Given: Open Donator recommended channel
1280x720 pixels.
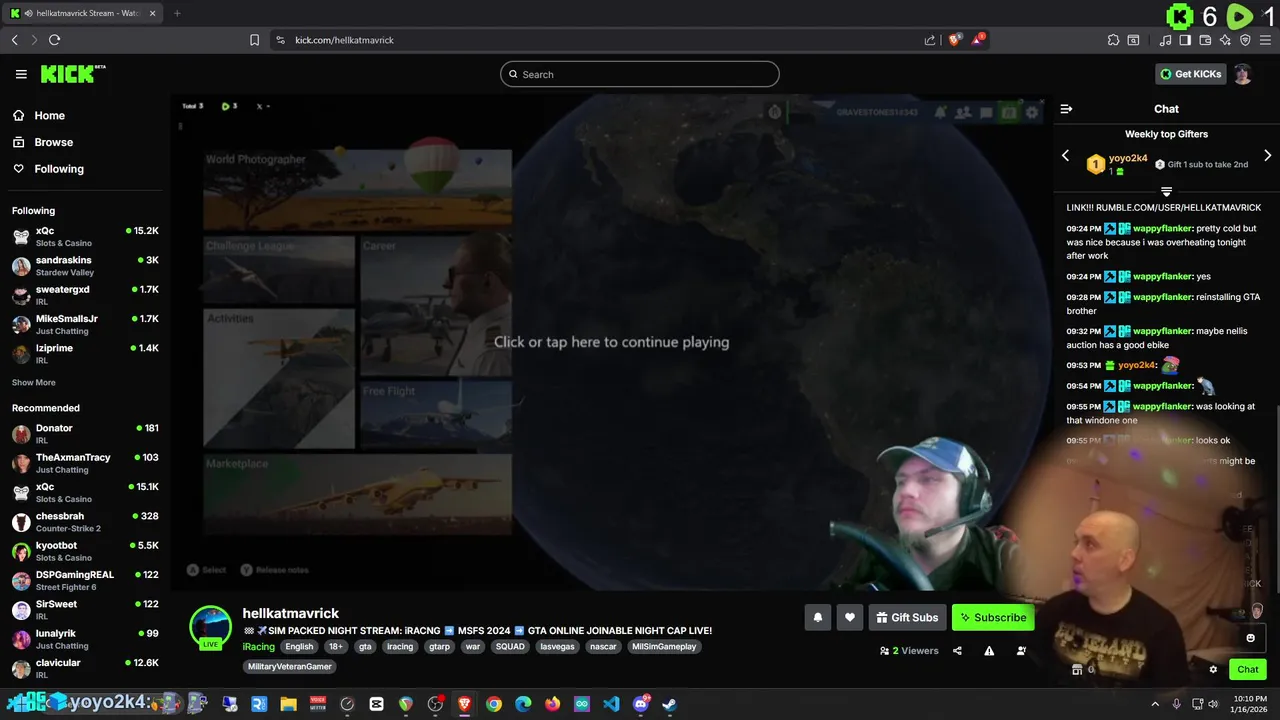Looking at the screenshot, I should click(x=85, y=434).
